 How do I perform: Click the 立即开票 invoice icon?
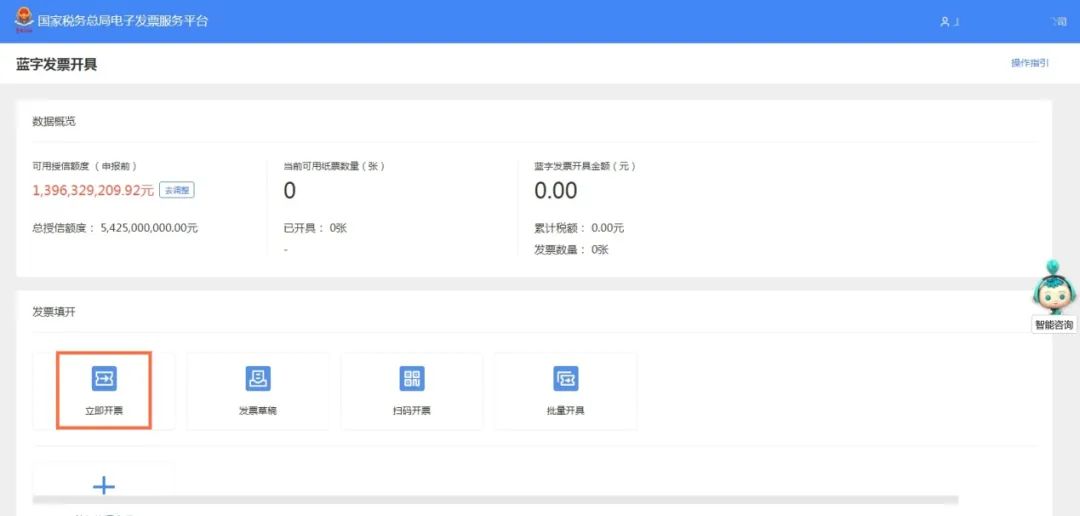[x=104, y=378]
